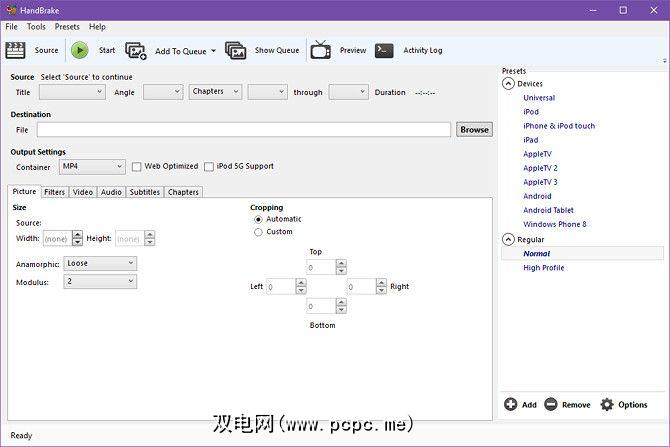Image resolution: width=670 pixels, height=447 pixels.
Task: Select the Universal preset
Action: coord(539,97)
